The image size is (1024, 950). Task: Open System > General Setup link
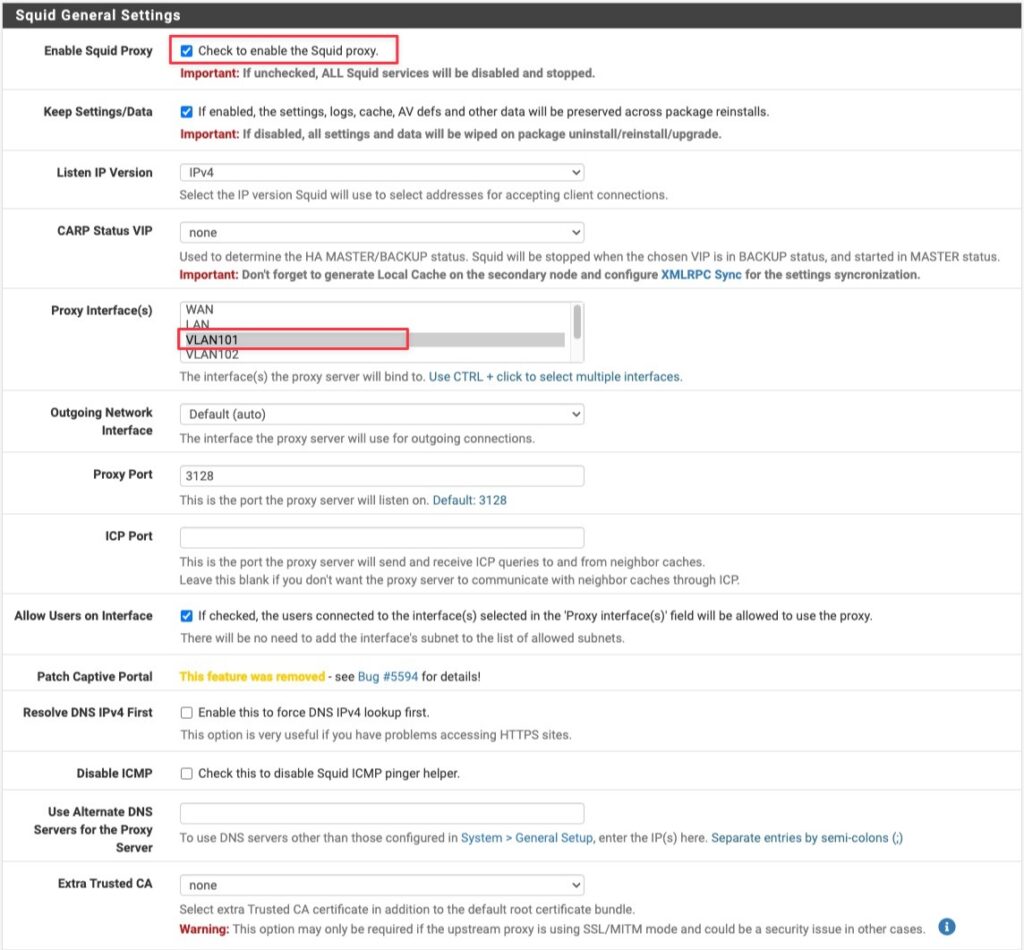[x=527, y=838]
